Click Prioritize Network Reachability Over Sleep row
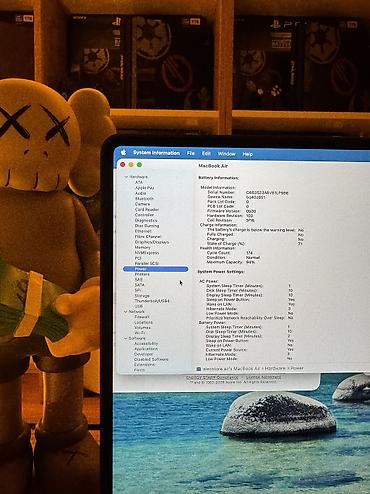 tap(249, 318)
